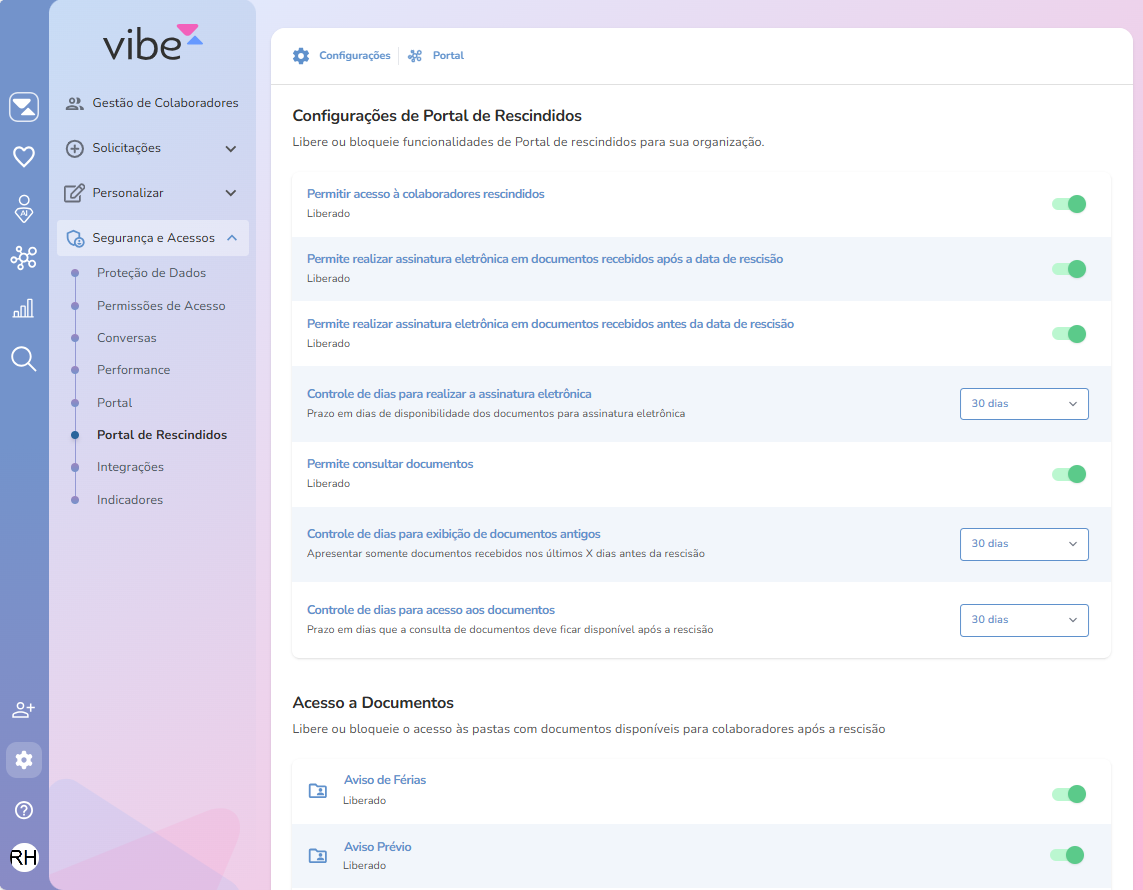Toggle Permitir acesso à colaboradores rescindidos
1143x890 pixels.
pyautogui.click(x=1068, y=204)
